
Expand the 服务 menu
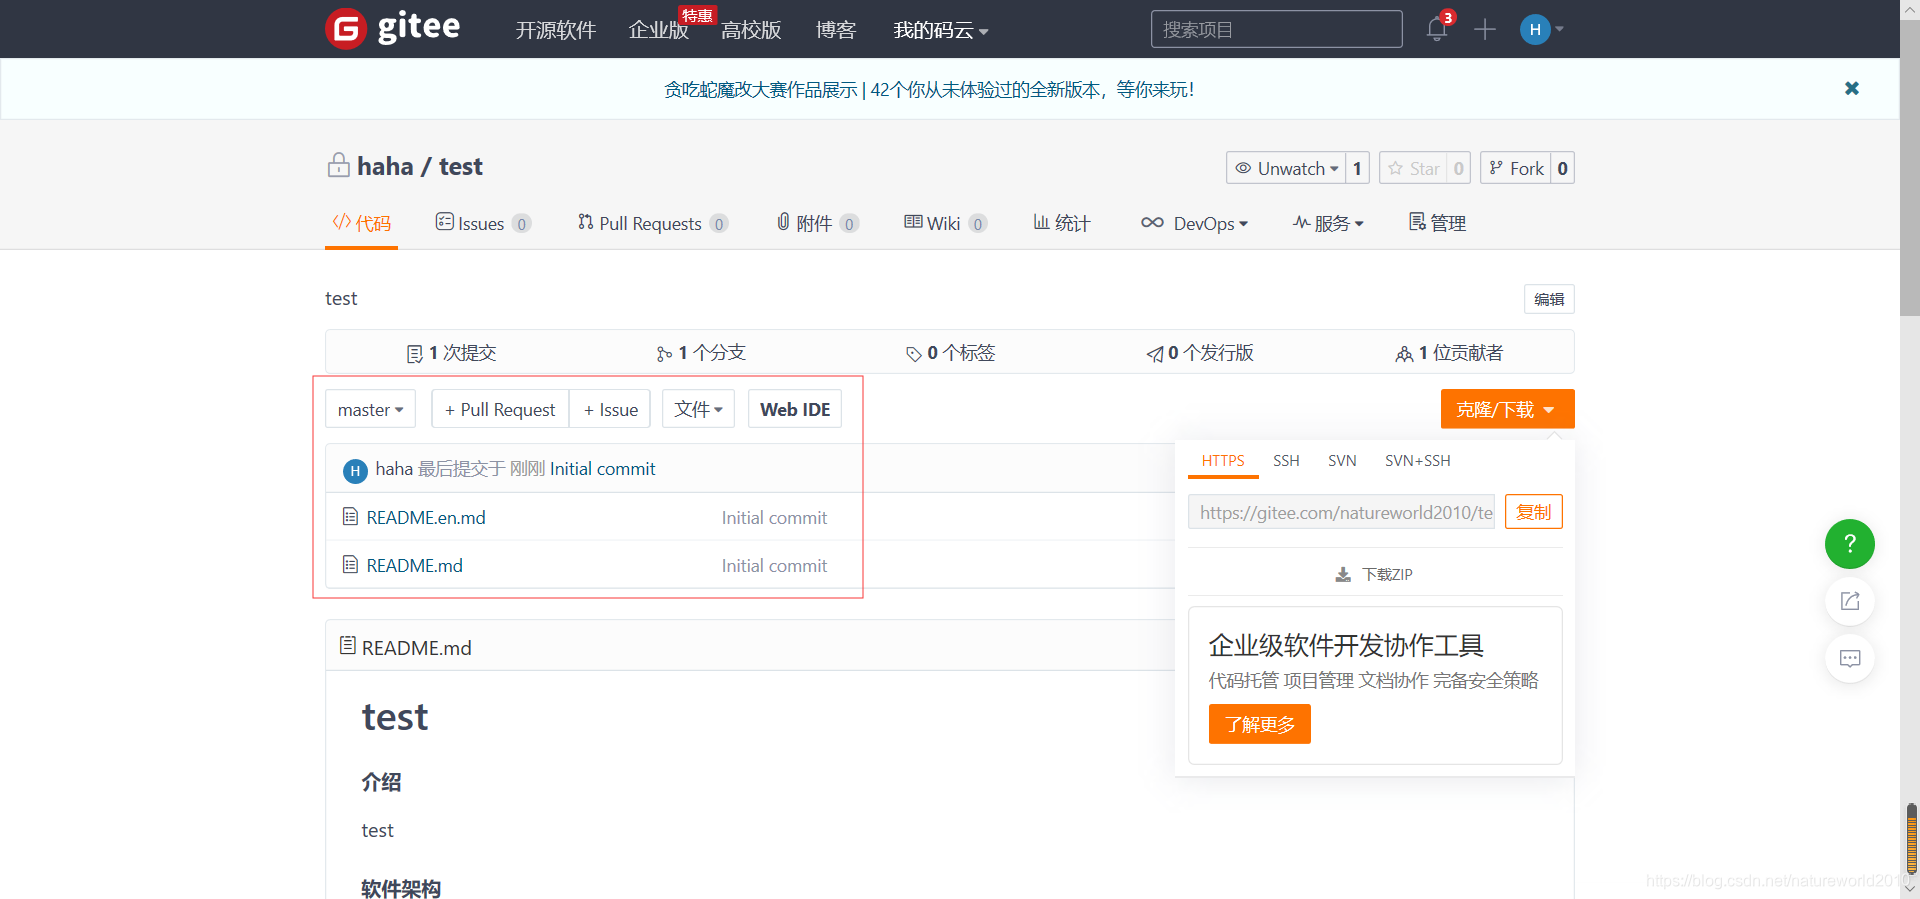[1328, 223]
